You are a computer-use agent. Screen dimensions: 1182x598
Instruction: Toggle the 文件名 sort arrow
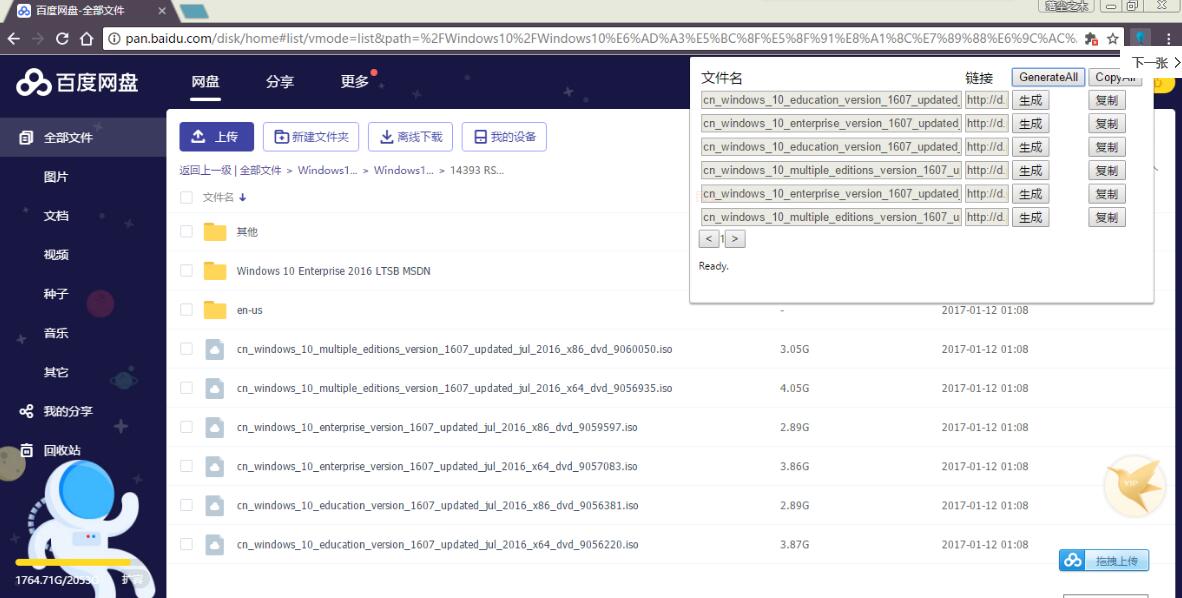pyautogui.click(x=243, y=198)
